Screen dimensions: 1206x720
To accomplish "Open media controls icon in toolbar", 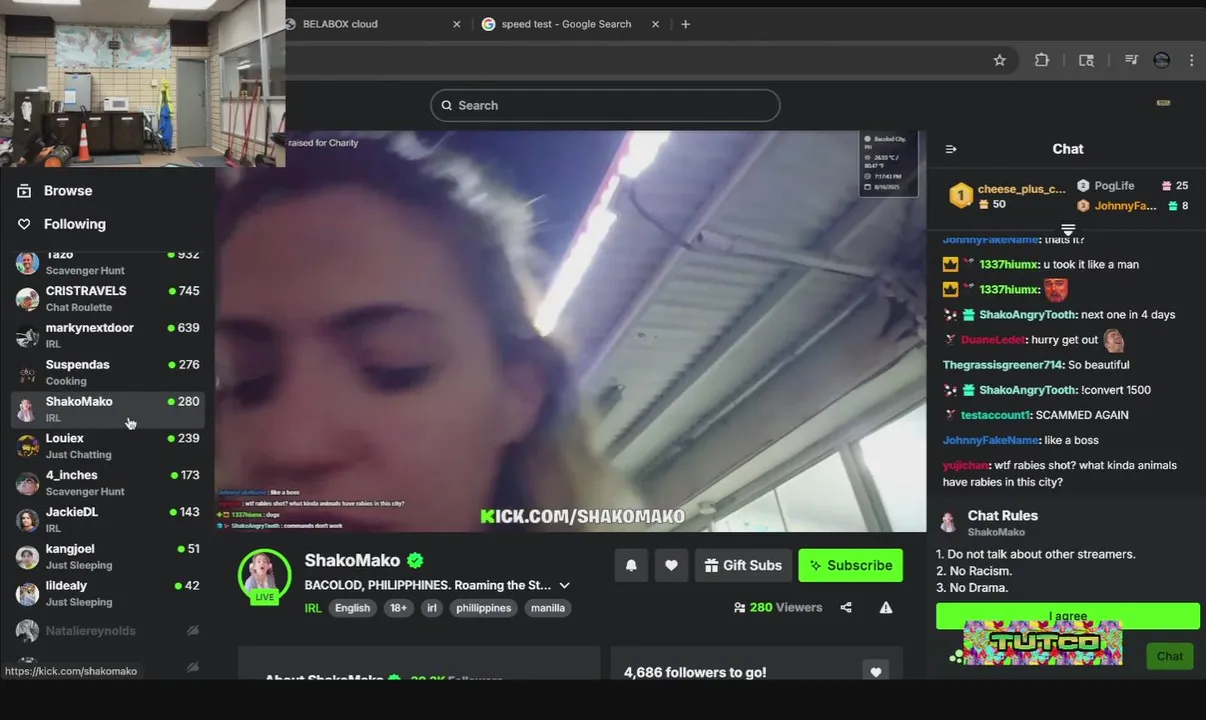I will [x=1131, y=60].
